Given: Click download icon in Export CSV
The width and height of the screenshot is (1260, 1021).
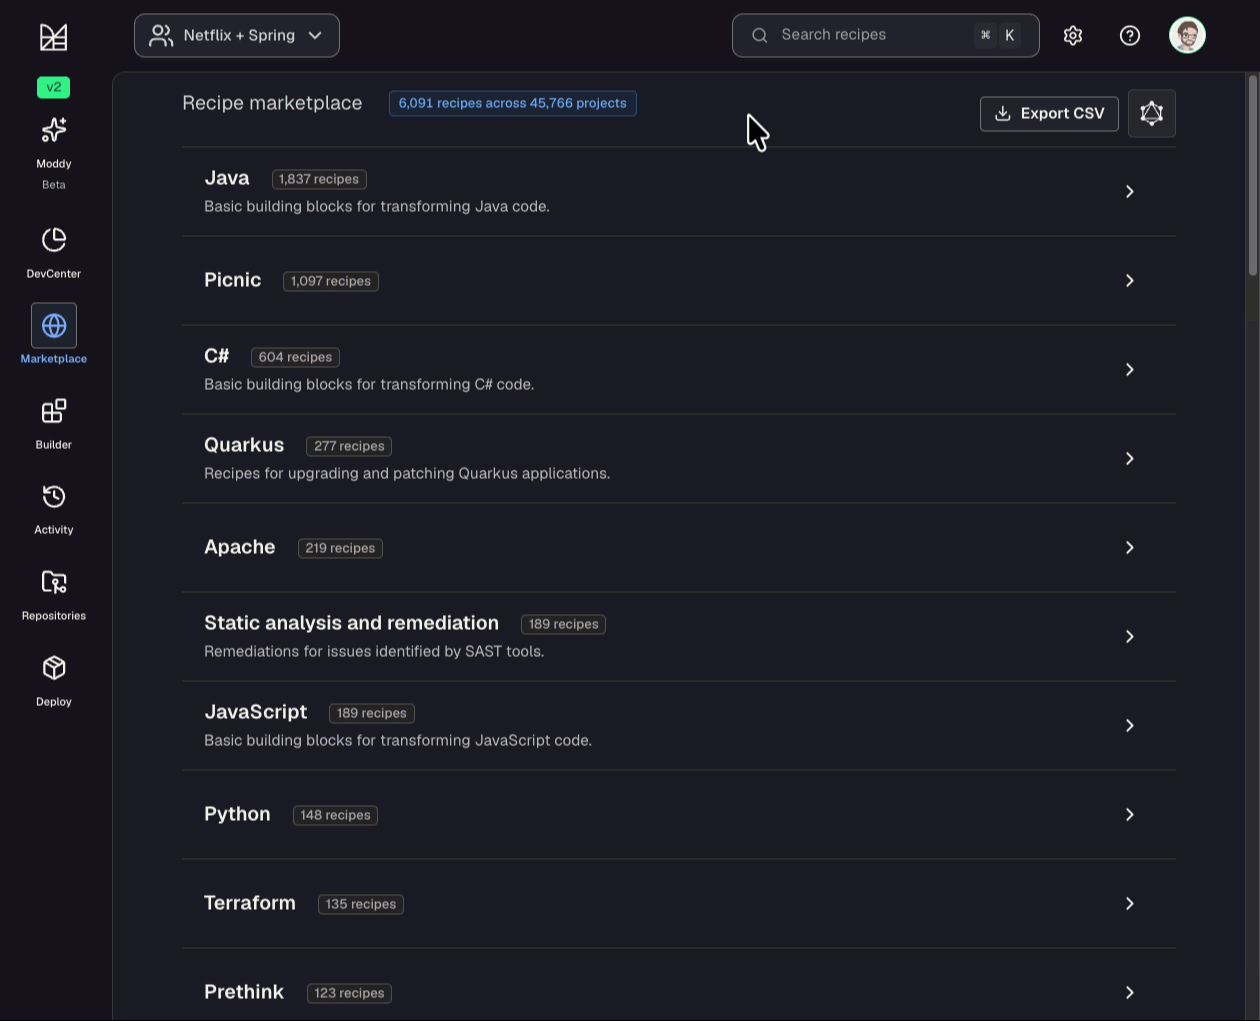Looking at the screenshot, I should pyautogui.click(x=1003, y=113).
